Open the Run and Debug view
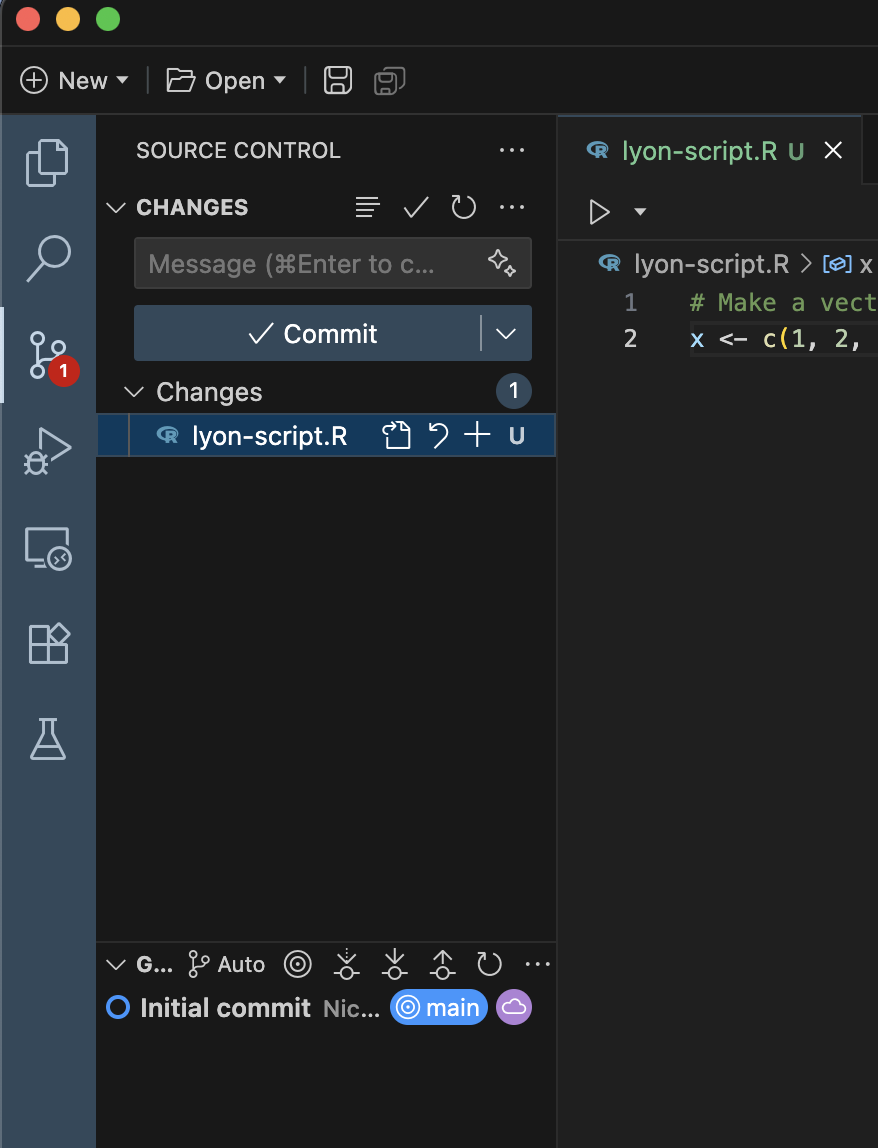 pyautogui.click(x=47, y=450)
